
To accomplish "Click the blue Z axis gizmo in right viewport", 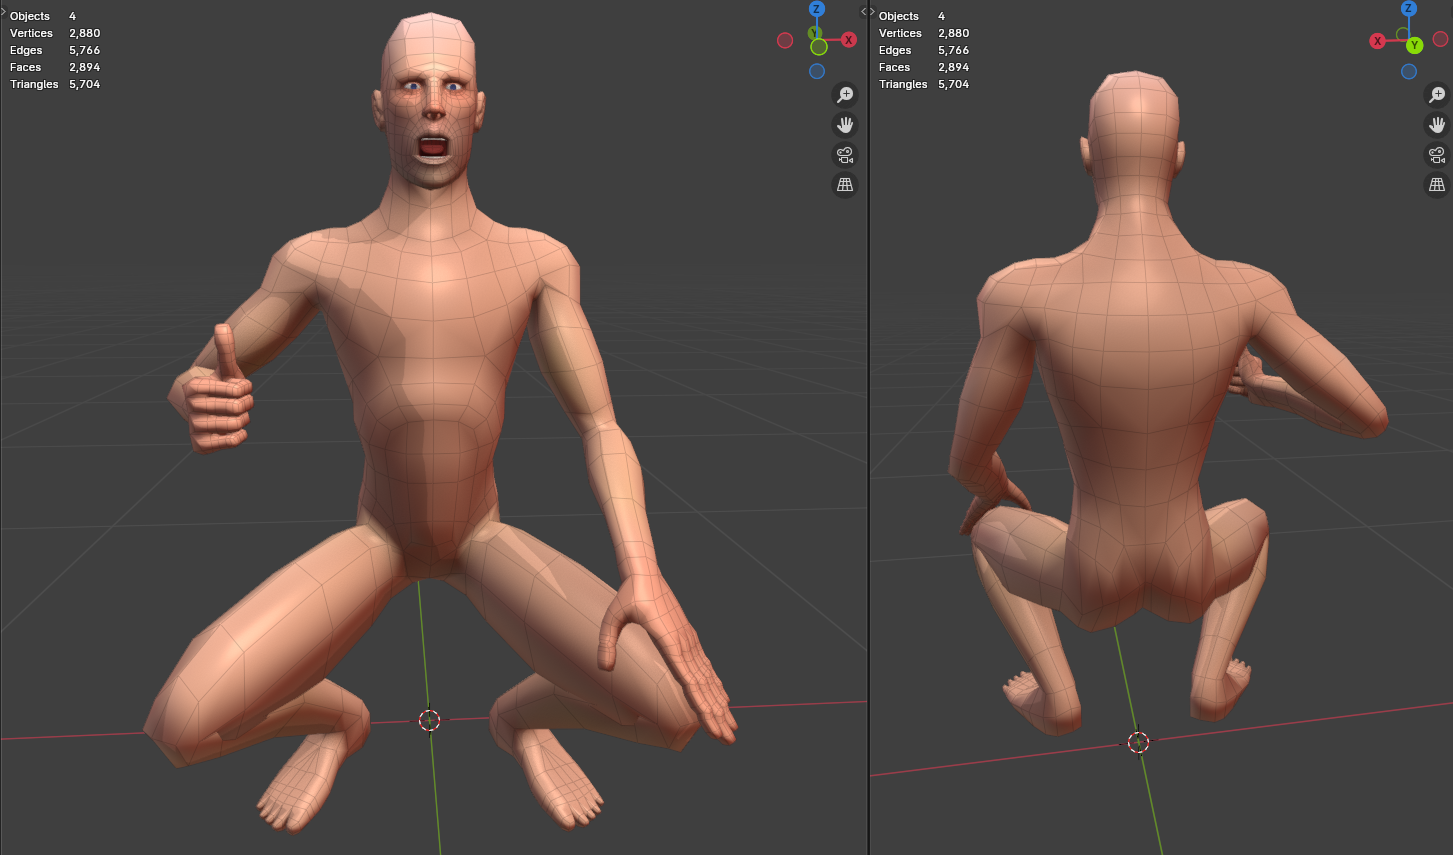I will [x=1409, y=9].
